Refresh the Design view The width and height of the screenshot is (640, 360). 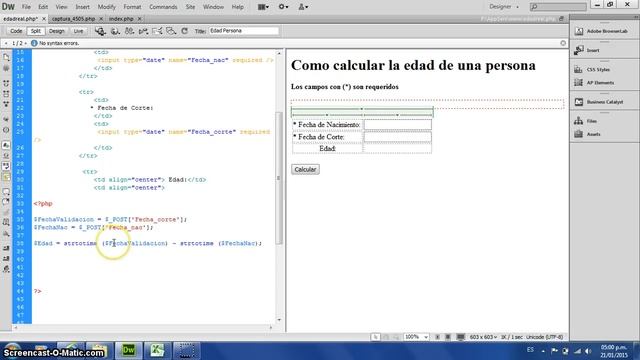point(184,31)
